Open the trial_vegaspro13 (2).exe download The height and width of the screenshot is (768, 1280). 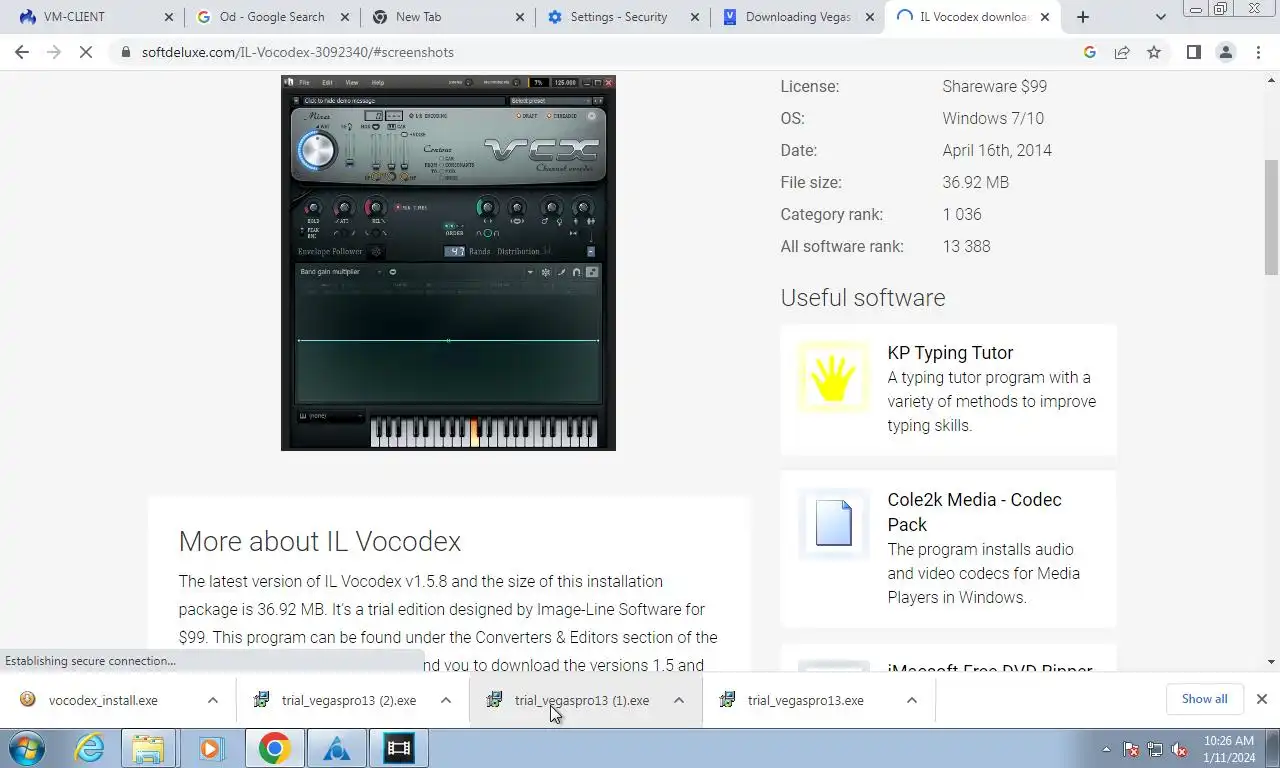point(348,700)
